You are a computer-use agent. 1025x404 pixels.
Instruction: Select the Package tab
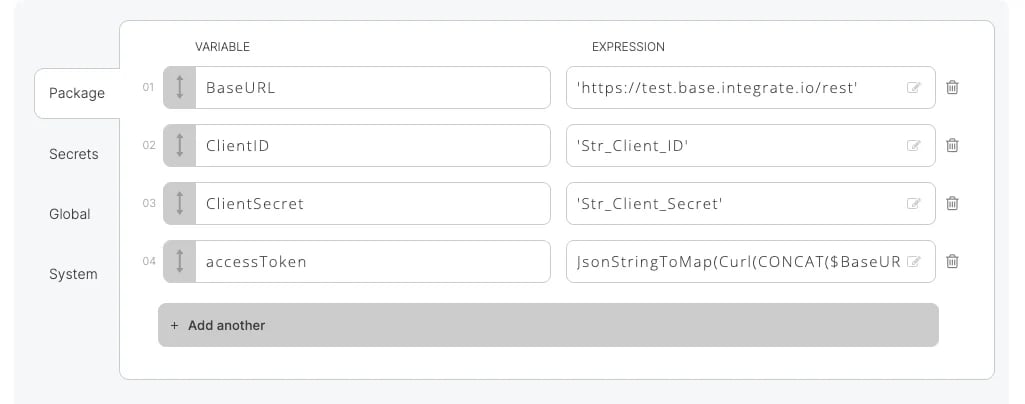(x=77, y=93)
